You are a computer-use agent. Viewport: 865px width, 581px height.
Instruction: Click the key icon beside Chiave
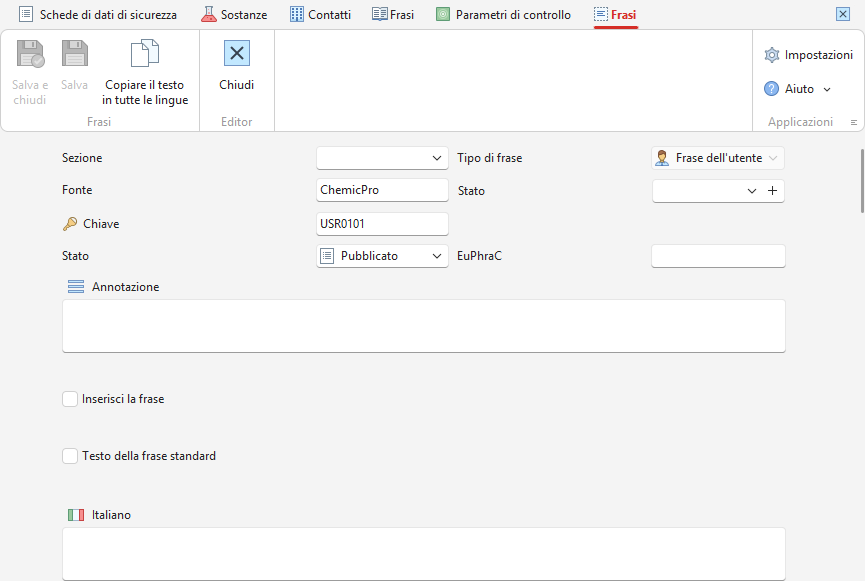[x=70, y=223]
